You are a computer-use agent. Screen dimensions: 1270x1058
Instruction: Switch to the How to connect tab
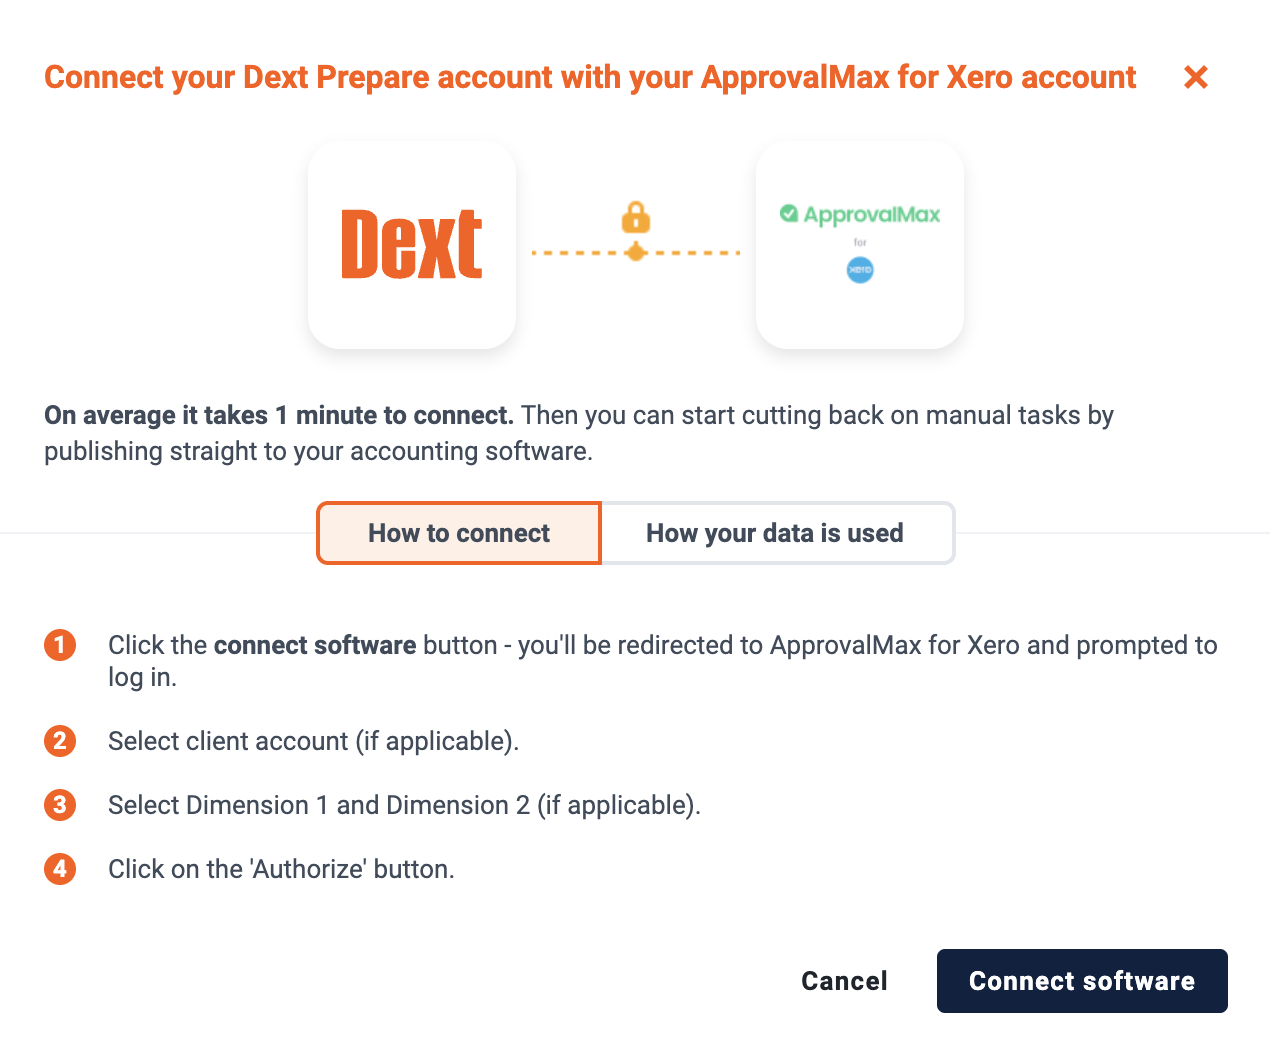tap(459, 533)
